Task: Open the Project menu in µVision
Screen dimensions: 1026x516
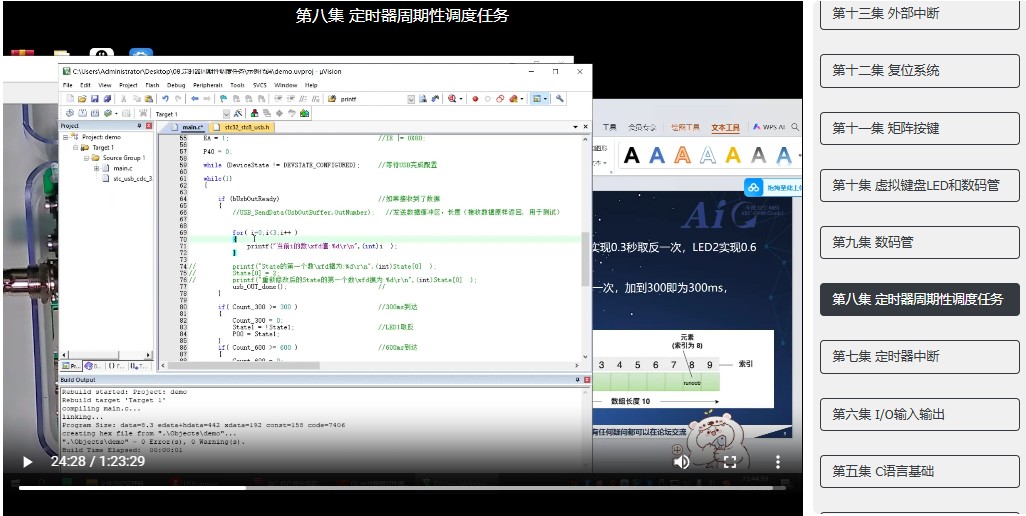Action: pos(128,85)
